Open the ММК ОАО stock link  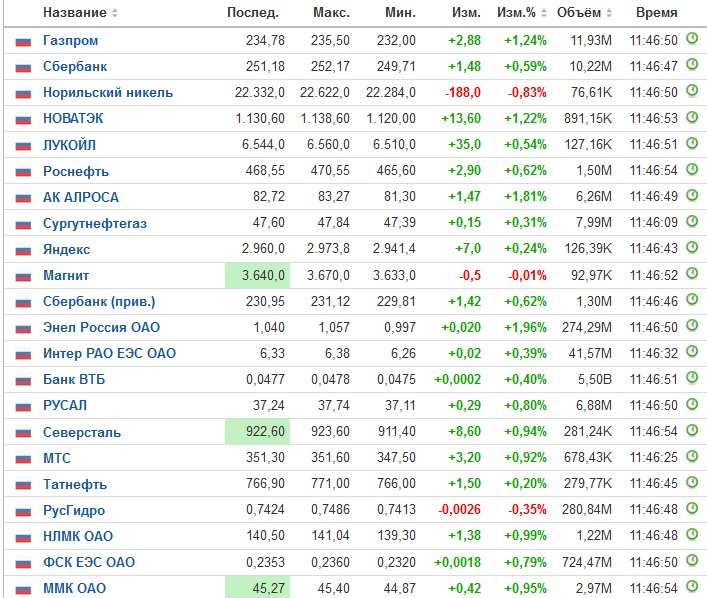74,588
